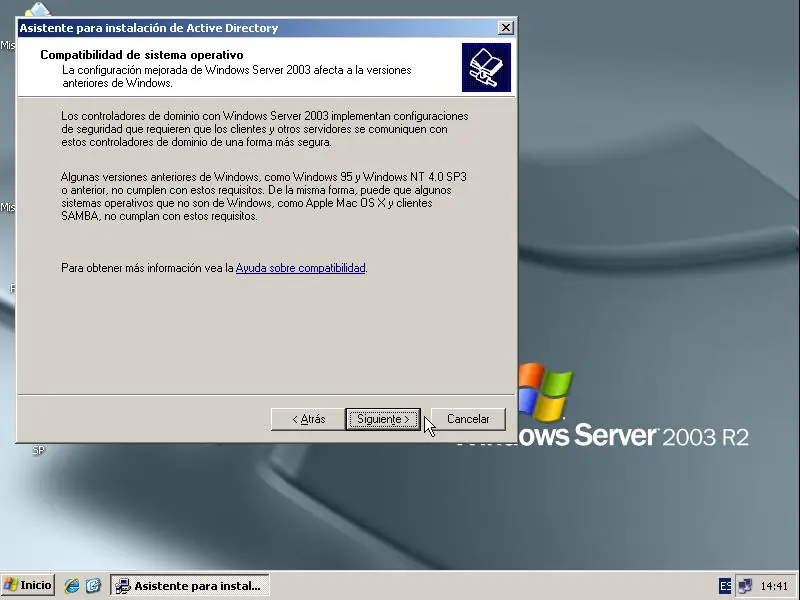The image size is (800, 600).
Task: Open the Ayuda sobre compatibilidad link
Action: click(x=301, y=268)
